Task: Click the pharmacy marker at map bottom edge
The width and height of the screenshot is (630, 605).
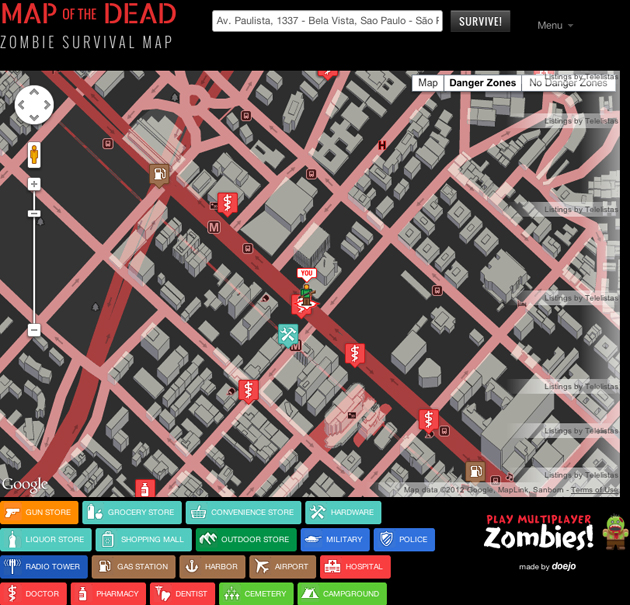Action: [145, 488]
